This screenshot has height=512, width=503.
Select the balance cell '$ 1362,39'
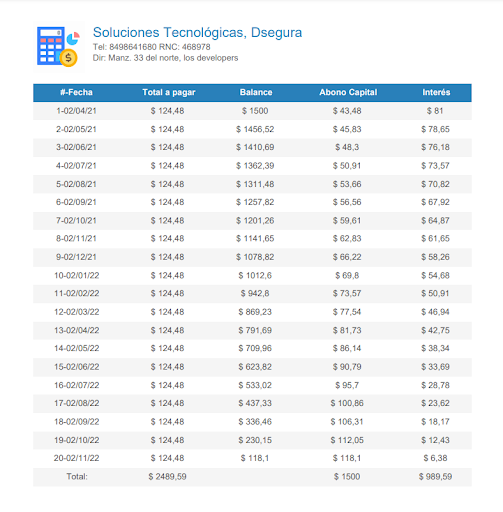click(x=255, y=166)
